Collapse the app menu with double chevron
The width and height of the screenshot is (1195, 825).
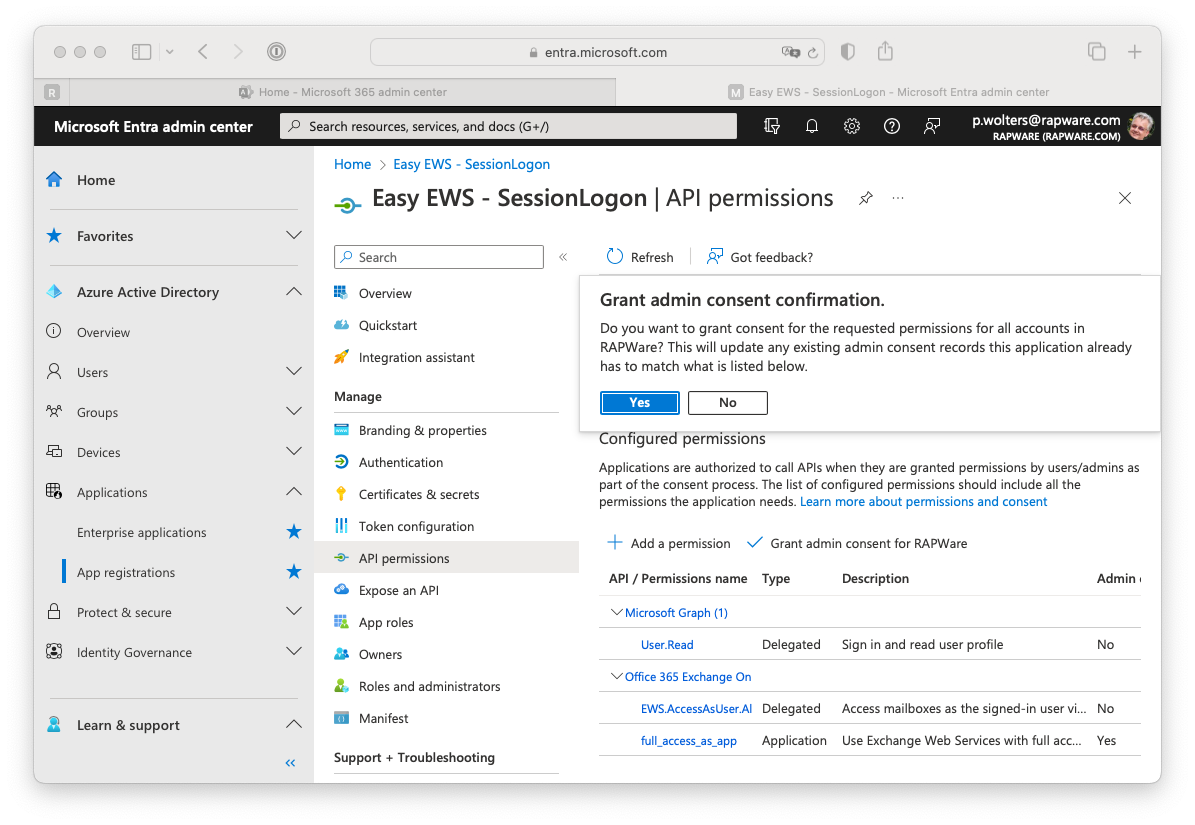click(x=562, y=257)
